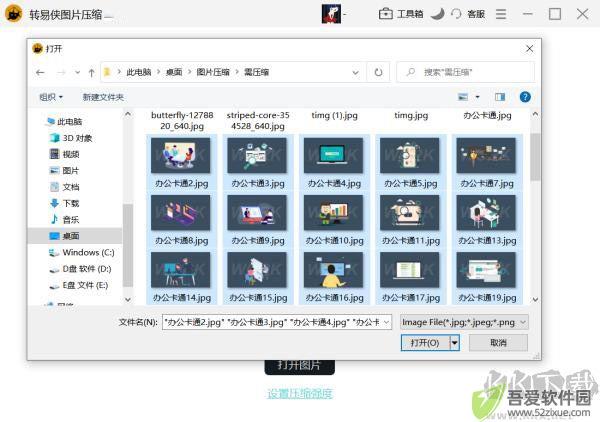Go up one folder level
Viewport: 600px width, 422px height.
(91, 72)
